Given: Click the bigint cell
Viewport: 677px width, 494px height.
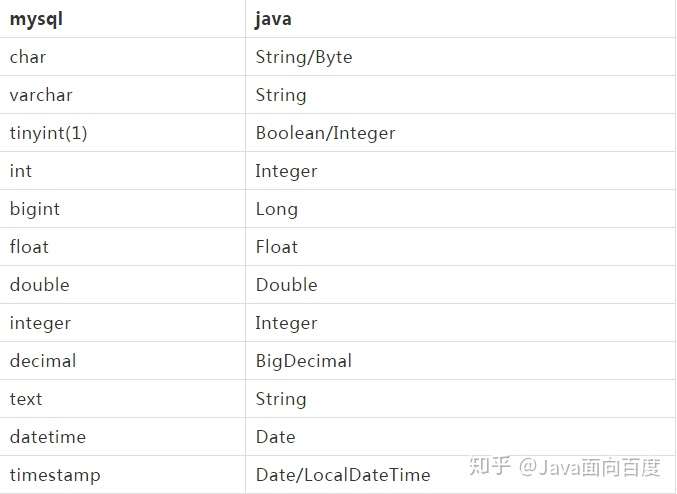Looking at the screenshot, I should click(35, 209).
